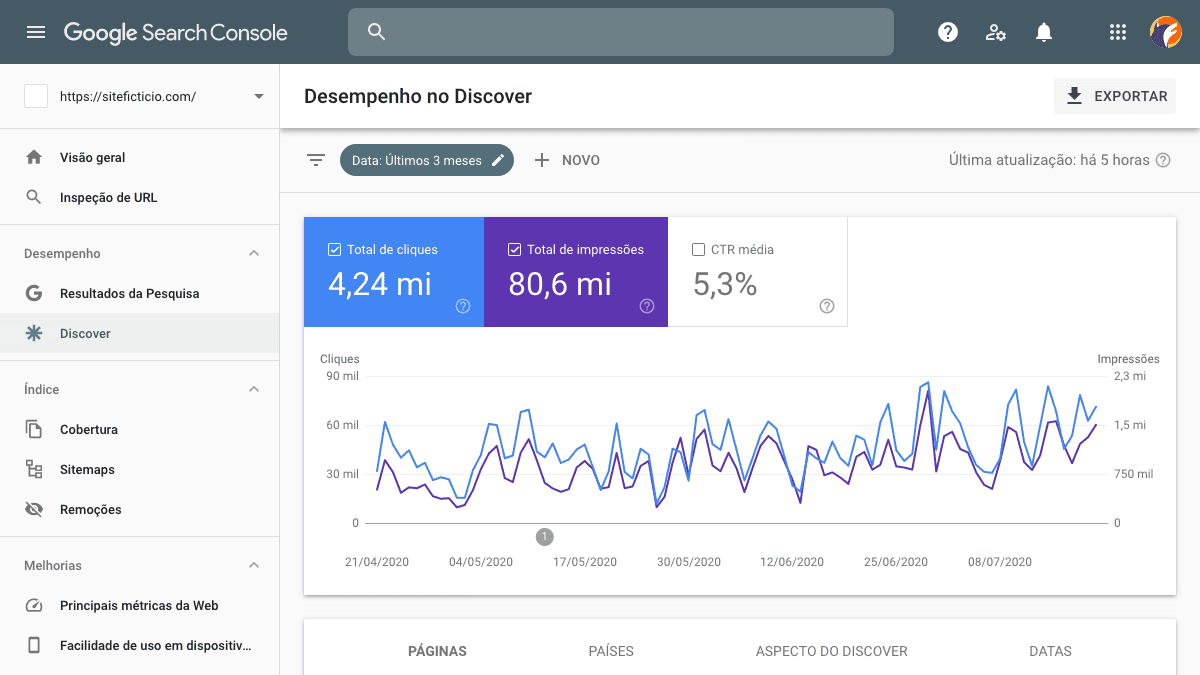Click the Visão geral home icon
This screenshot has width=1200, height=675.
(x=34, y=157)
